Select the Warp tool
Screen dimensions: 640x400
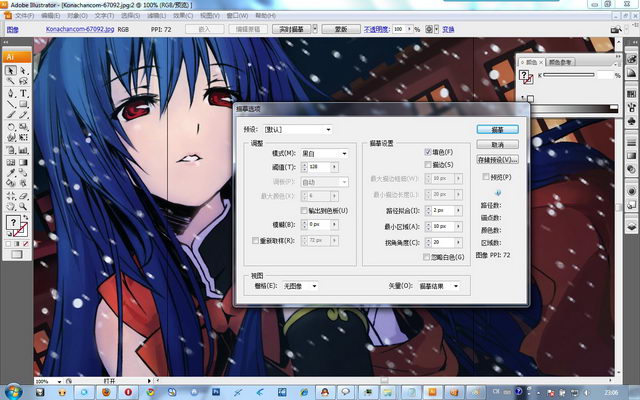11,138
